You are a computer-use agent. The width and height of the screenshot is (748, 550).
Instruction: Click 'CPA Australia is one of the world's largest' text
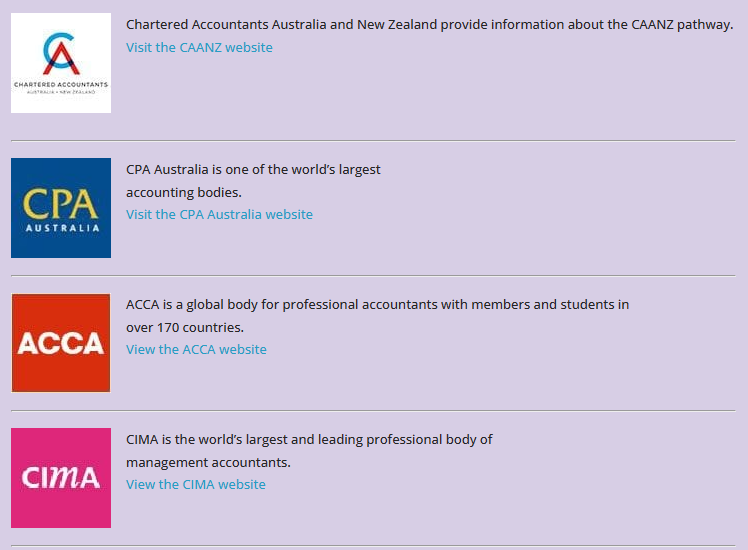(x=253, y=169)
